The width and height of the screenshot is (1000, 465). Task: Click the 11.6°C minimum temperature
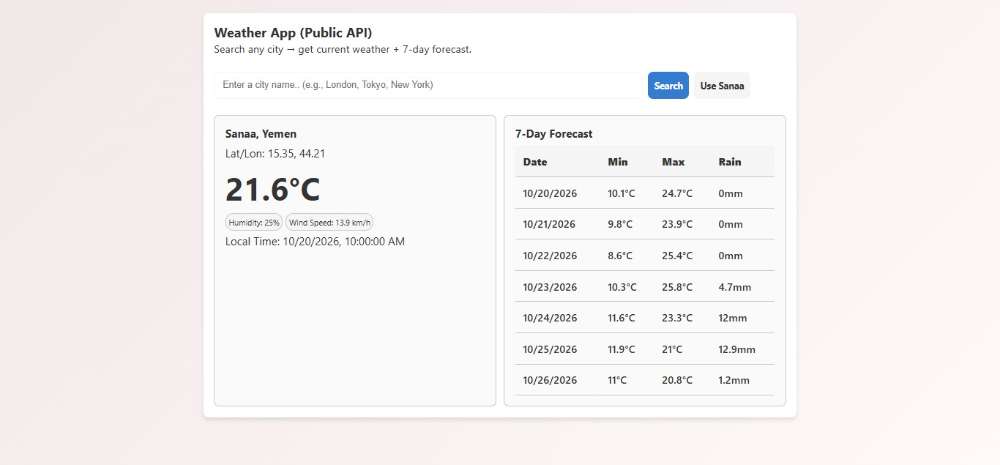tap(621, 318)
